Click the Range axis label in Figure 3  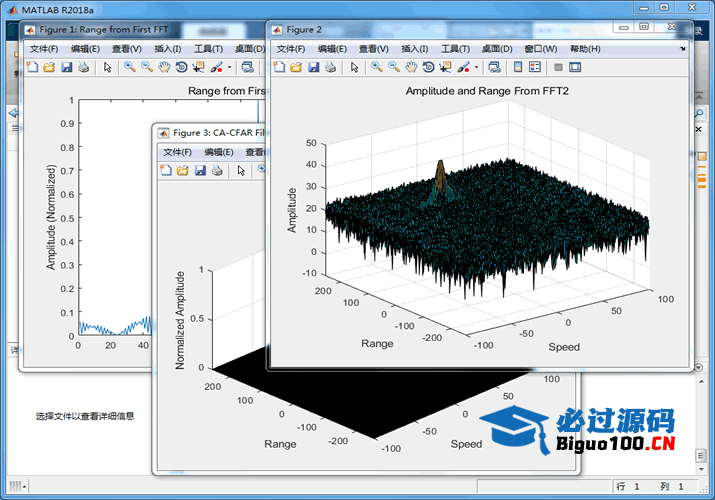tap(280, 444)
